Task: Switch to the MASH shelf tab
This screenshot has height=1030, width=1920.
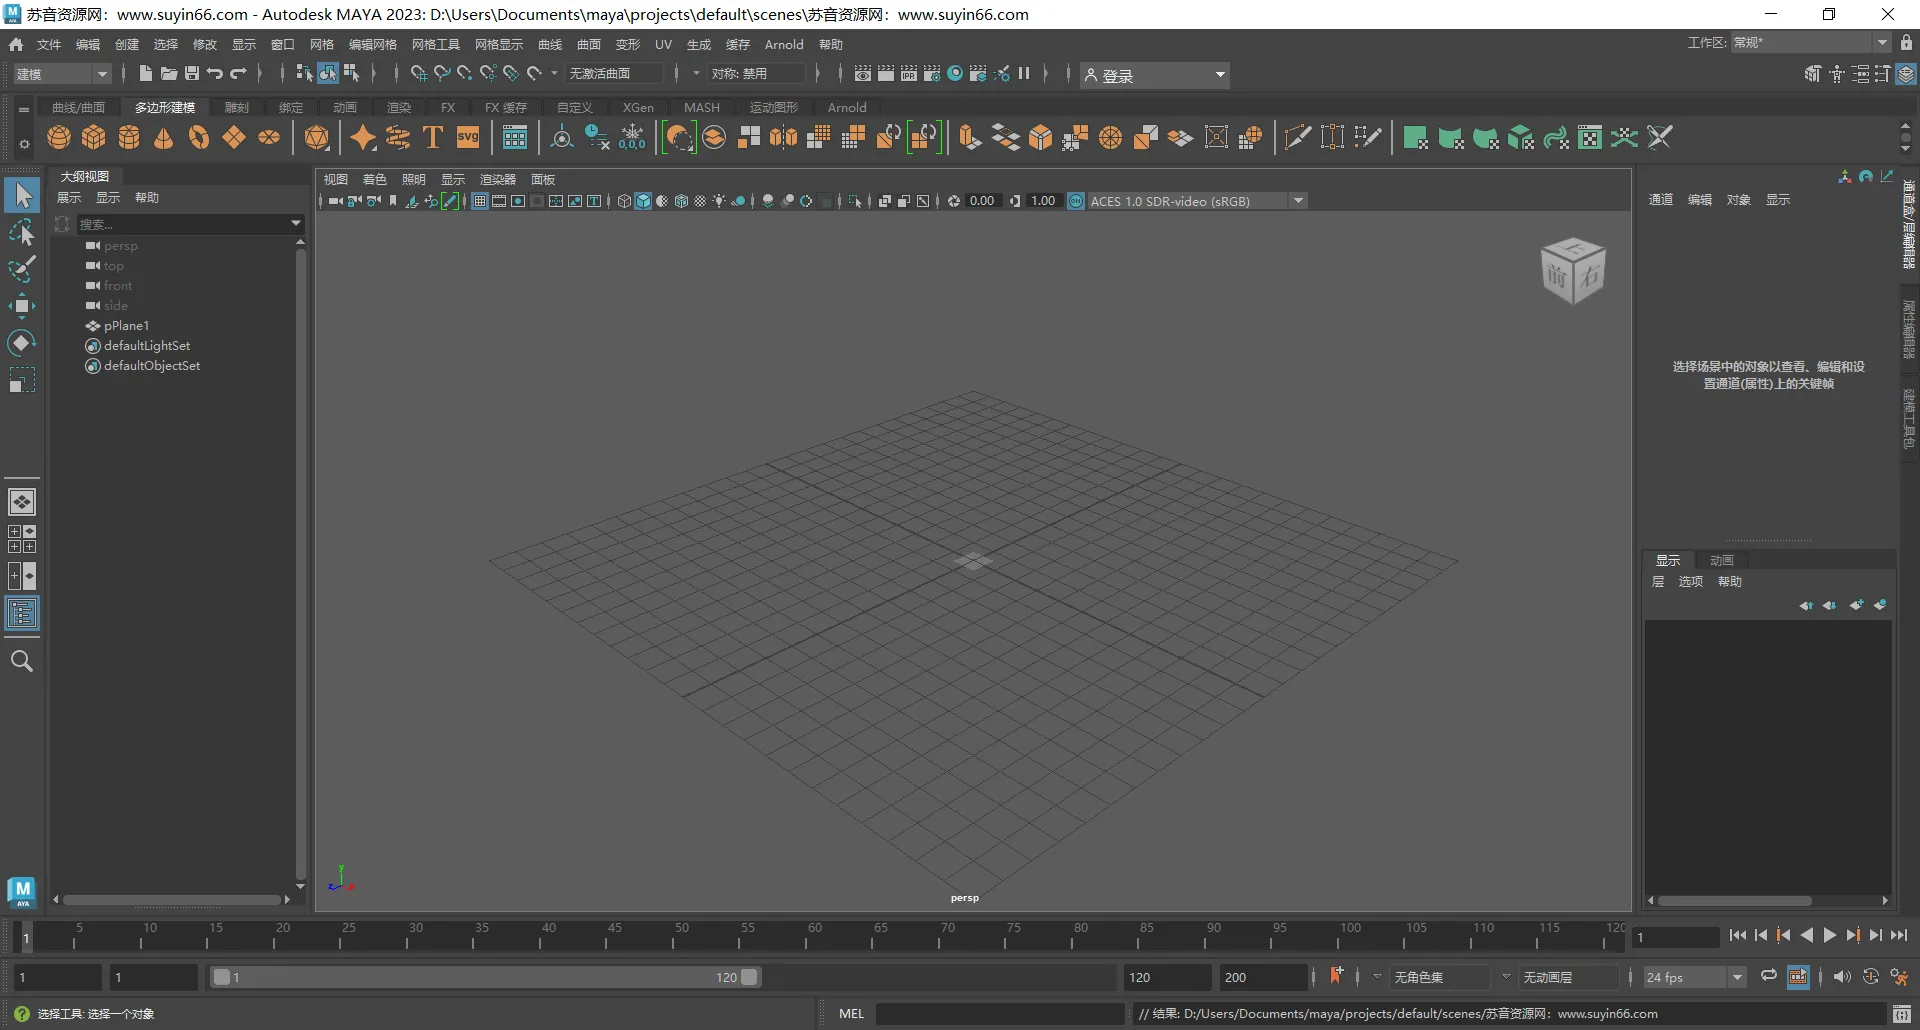Action: click(x=701, y=107)
